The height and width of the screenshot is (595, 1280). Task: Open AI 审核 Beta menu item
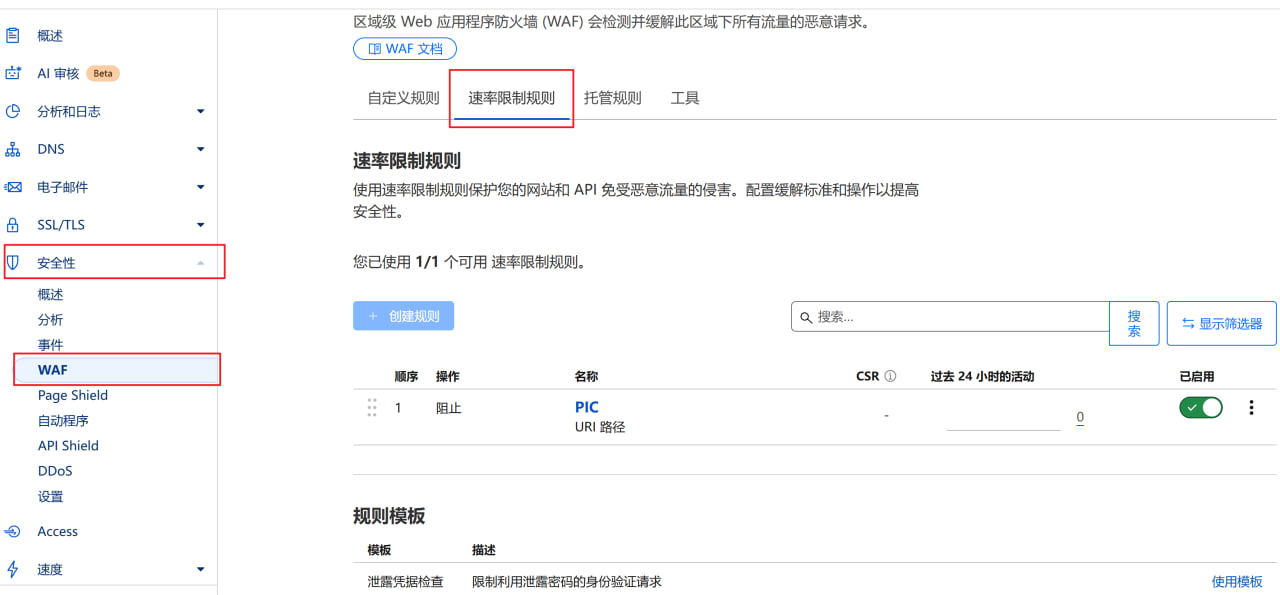tap(78, 73)
